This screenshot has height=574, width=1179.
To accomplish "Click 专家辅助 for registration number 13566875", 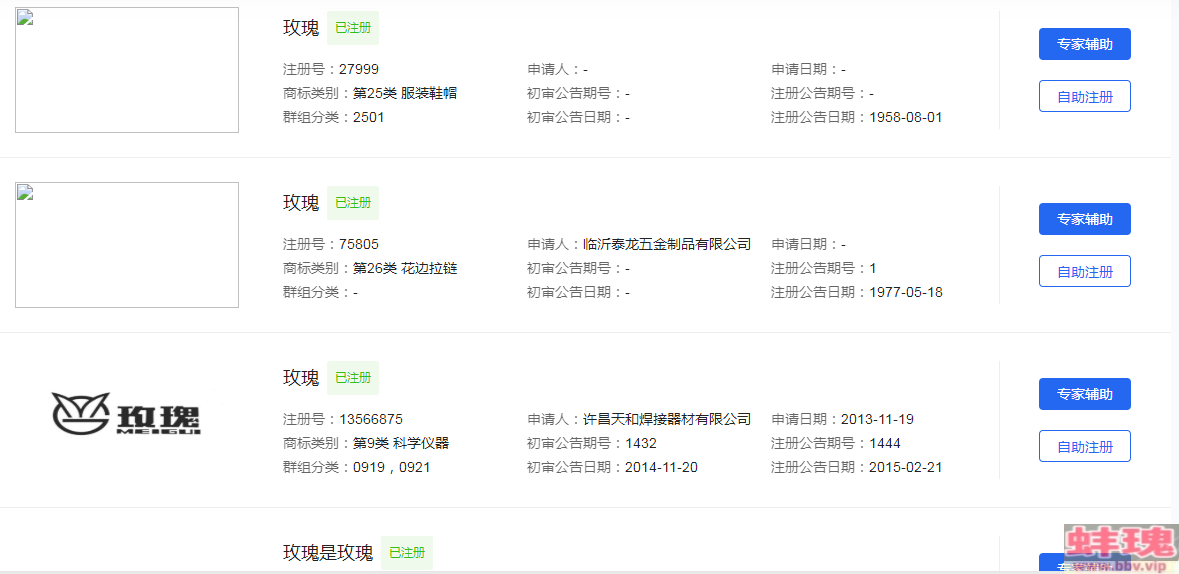I will [1084, 394].
